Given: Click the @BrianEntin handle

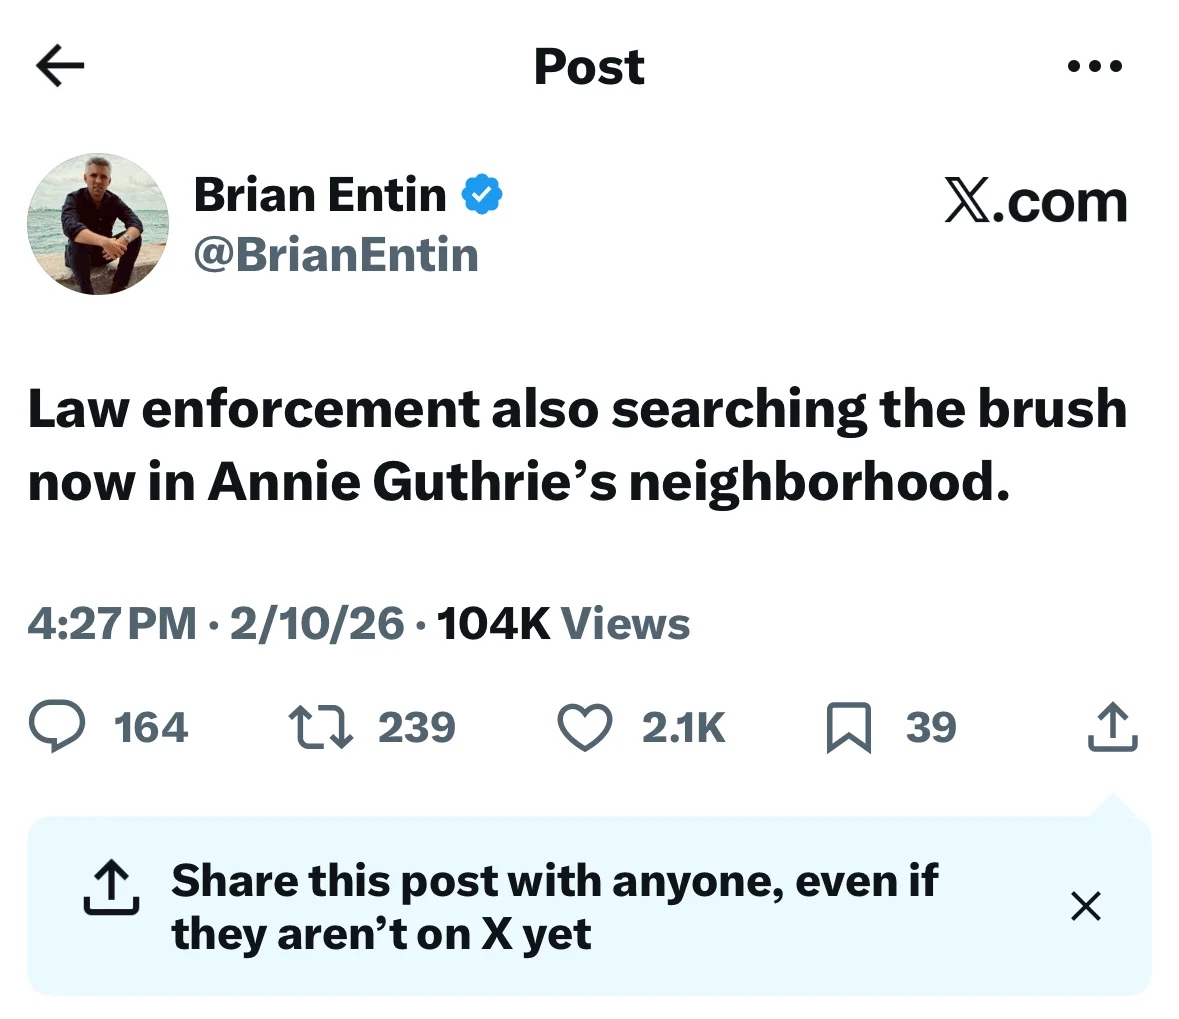Looking at the screenshot, I should pos(336,255).
